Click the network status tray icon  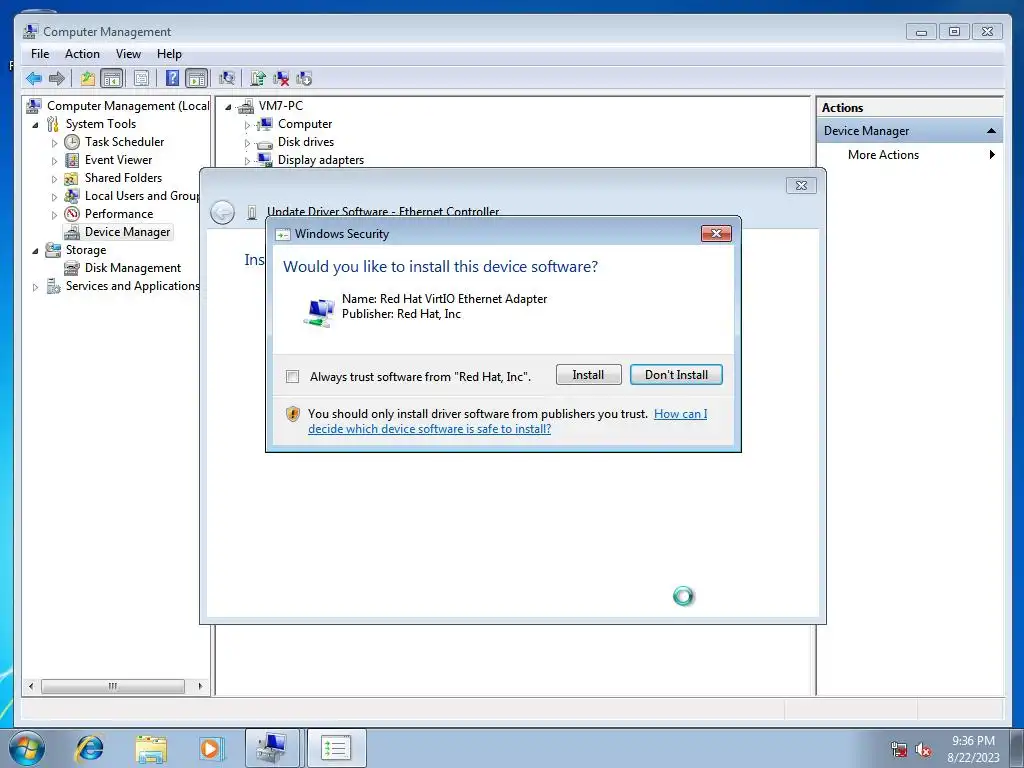(899, 749)
